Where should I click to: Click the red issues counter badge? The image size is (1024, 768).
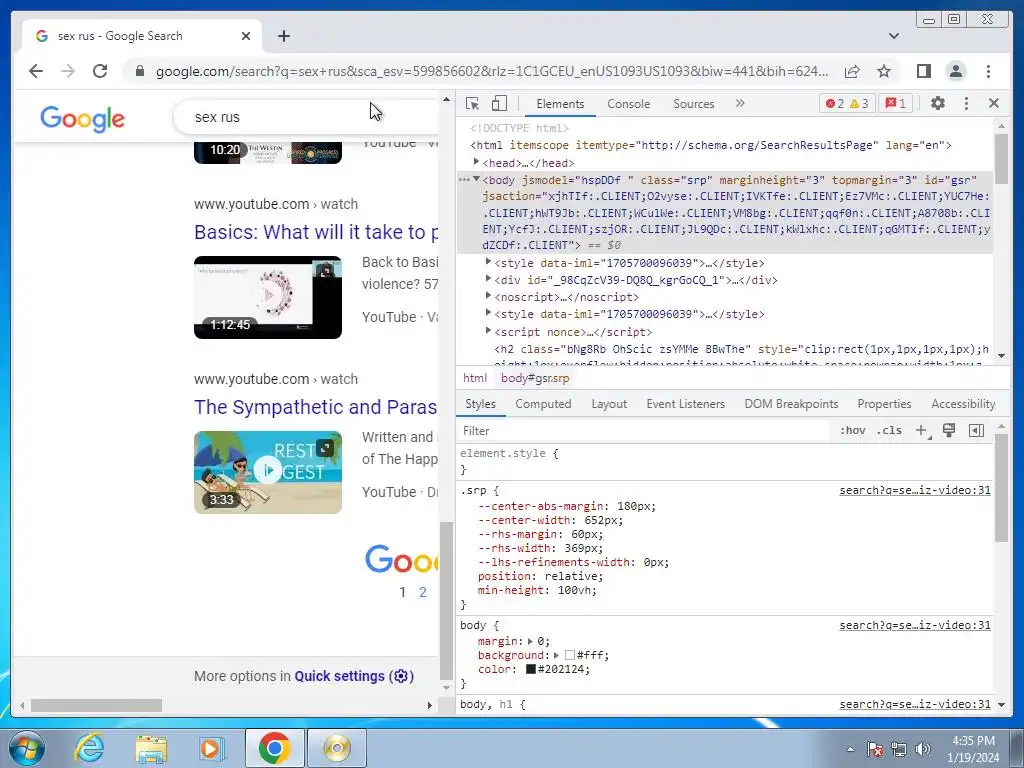pyautogui.click(x=896, y=103)
